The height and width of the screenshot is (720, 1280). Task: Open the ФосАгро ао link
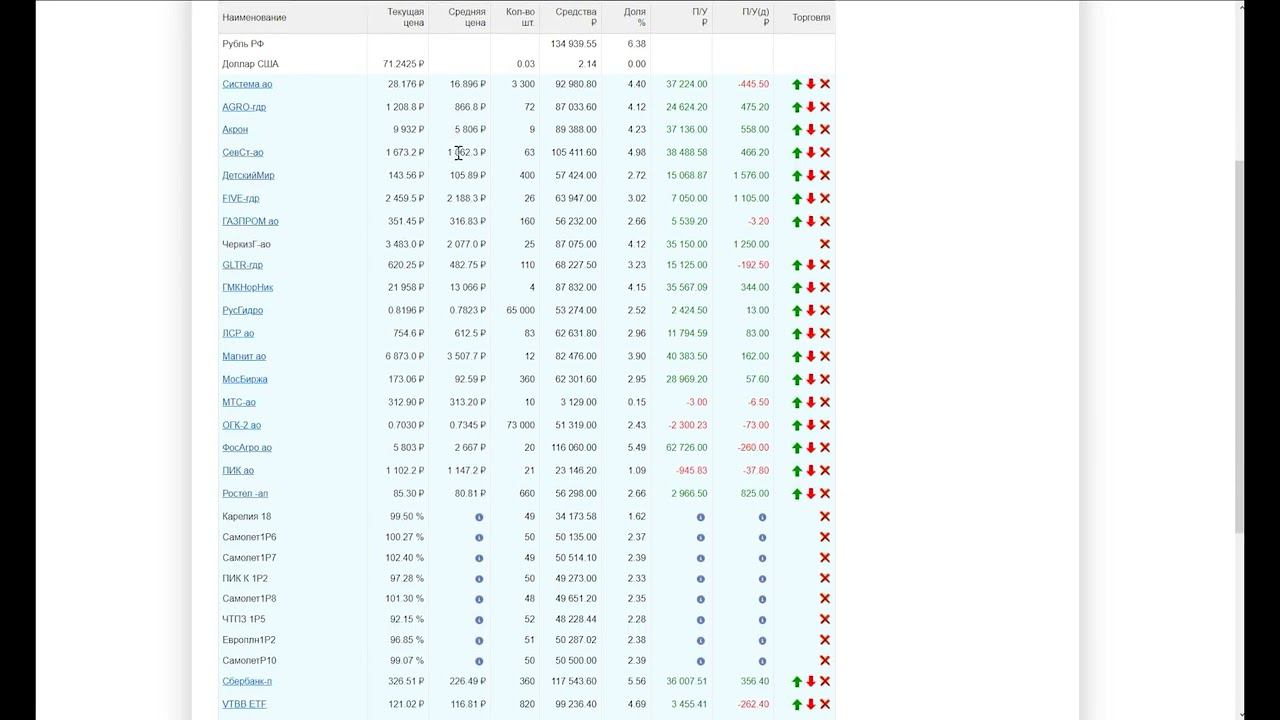click(247, 448)
